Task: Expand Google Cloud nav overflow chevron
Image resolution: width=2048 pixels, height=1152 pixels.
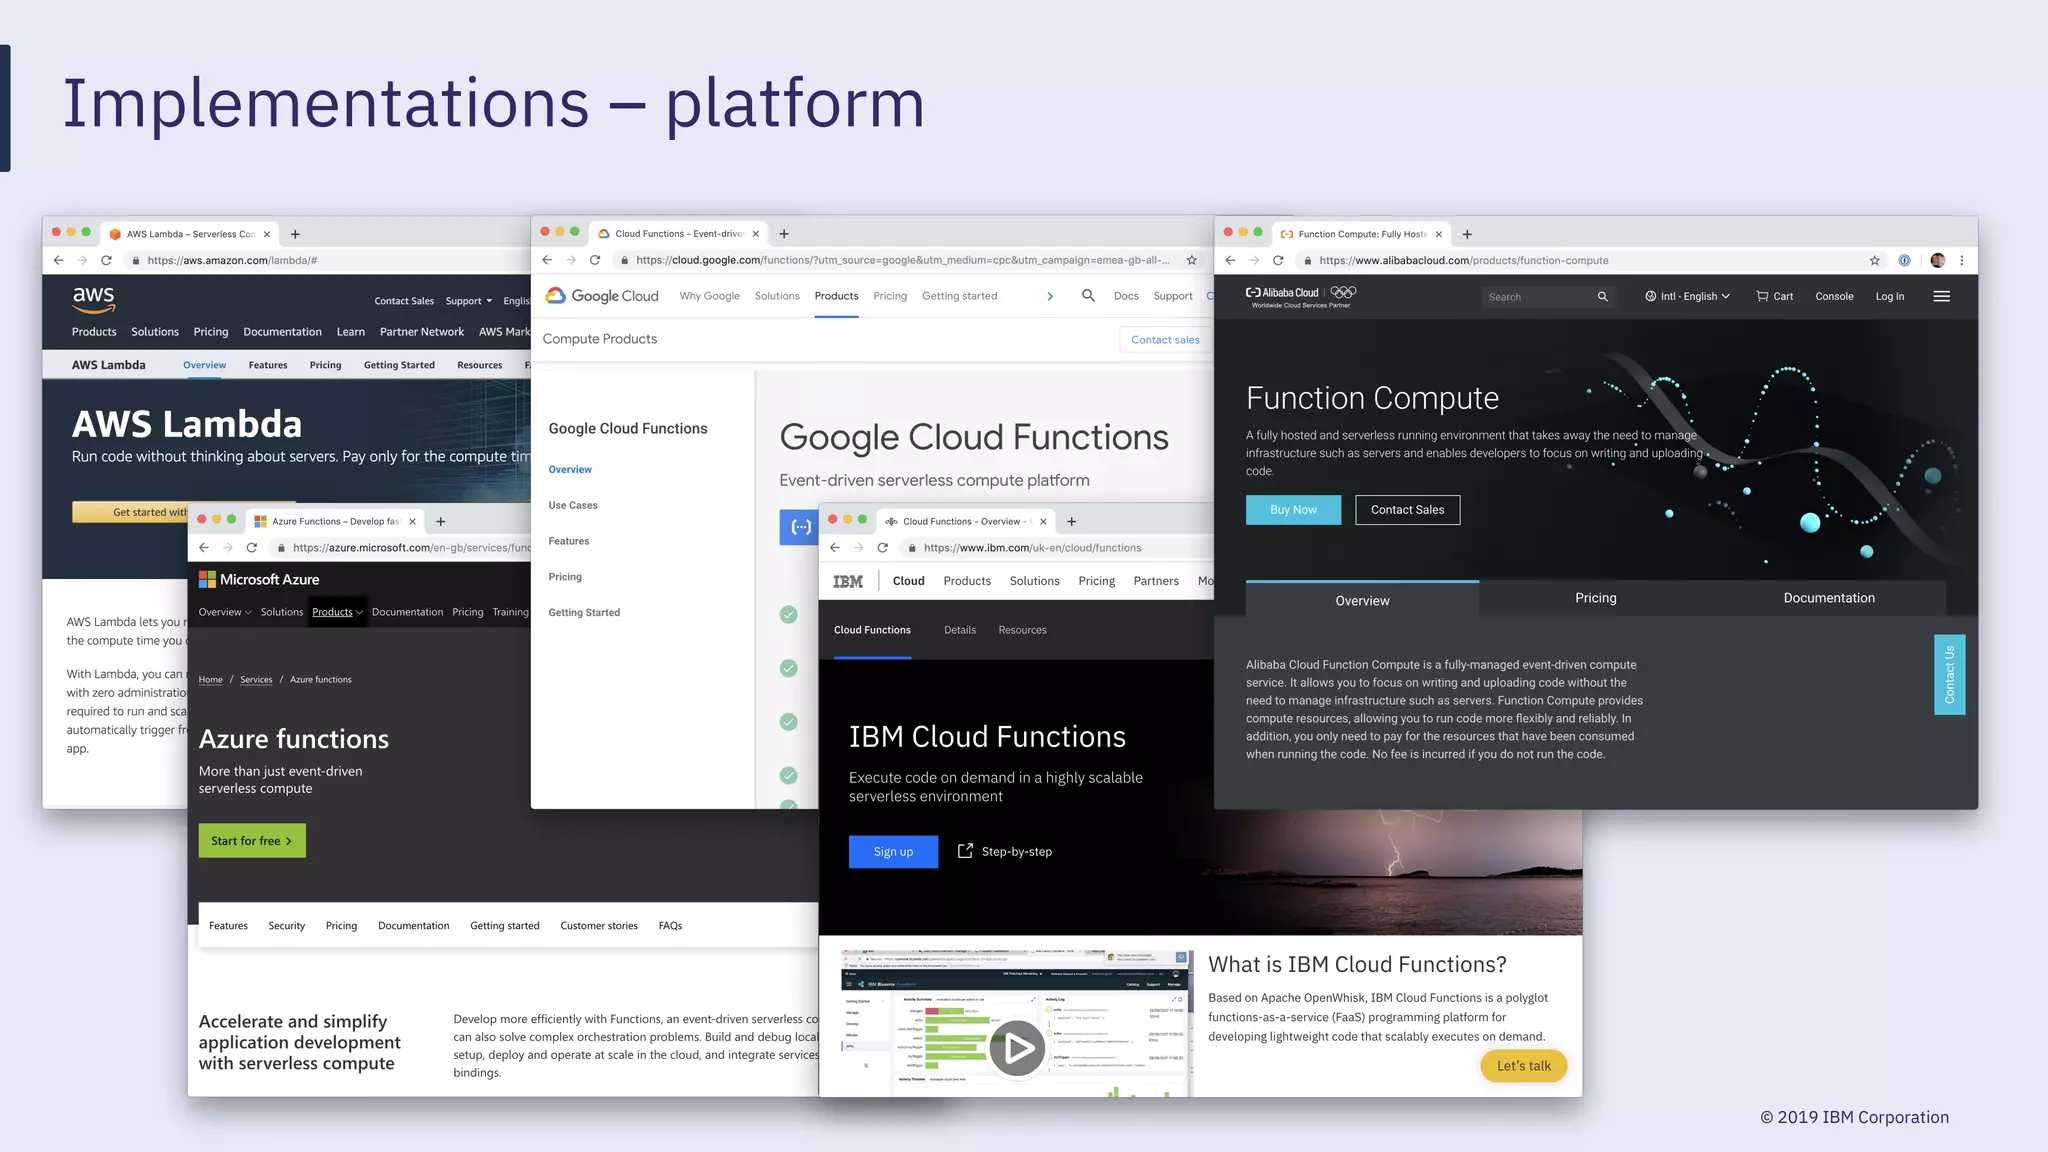Action: coord(1050,296)
